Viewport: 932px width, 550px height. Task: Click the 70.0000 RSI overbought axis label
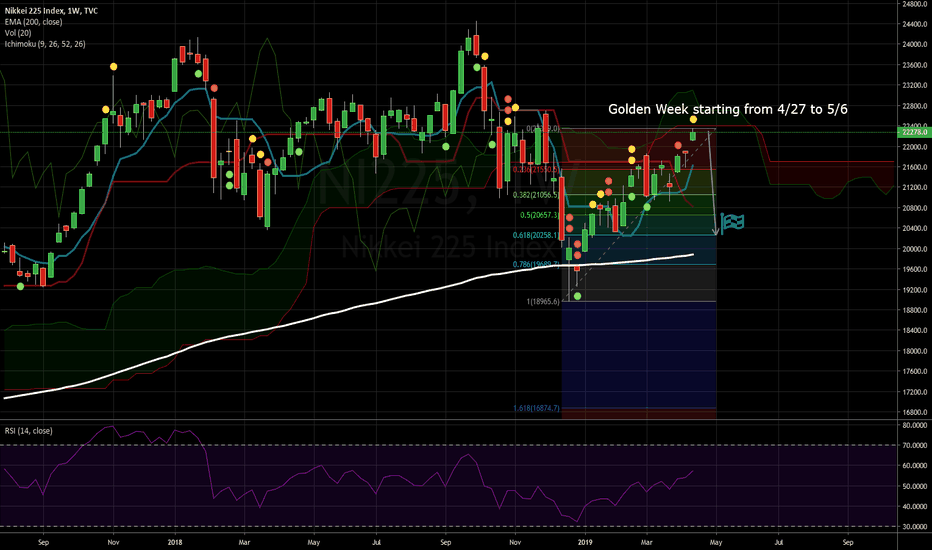point(914,445)
